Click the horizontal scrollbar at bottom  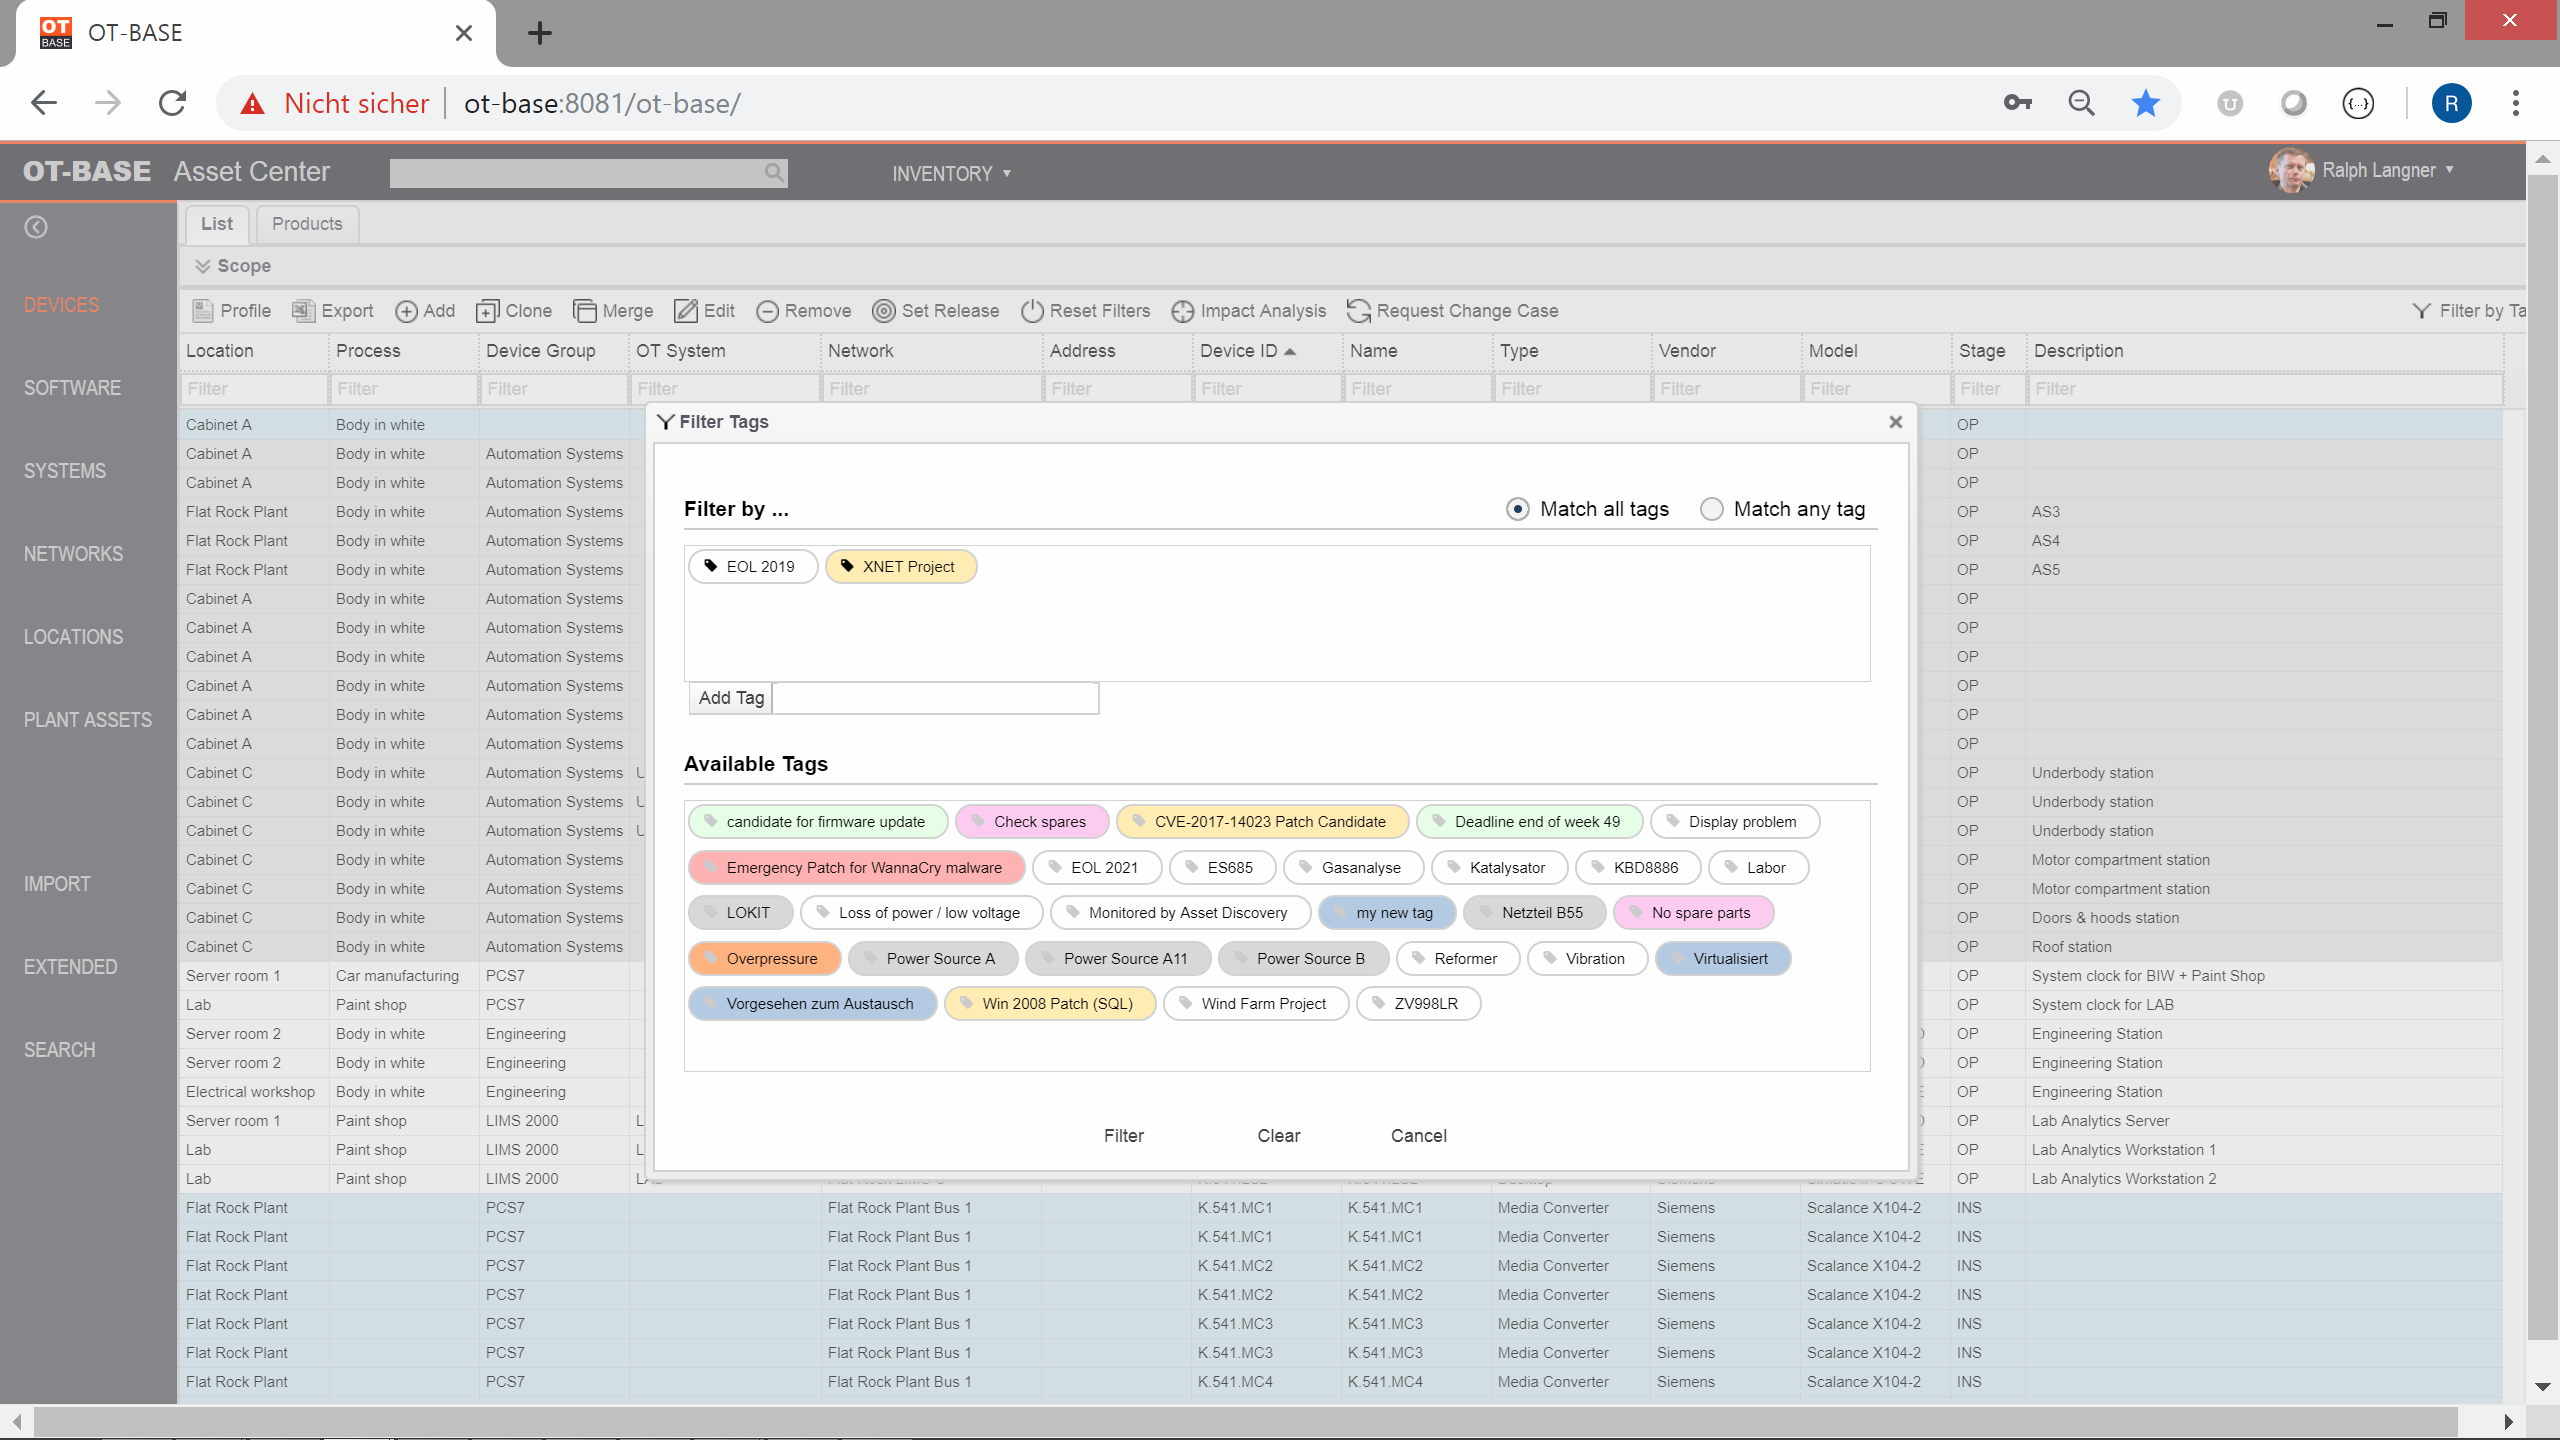point(1245,1421)
